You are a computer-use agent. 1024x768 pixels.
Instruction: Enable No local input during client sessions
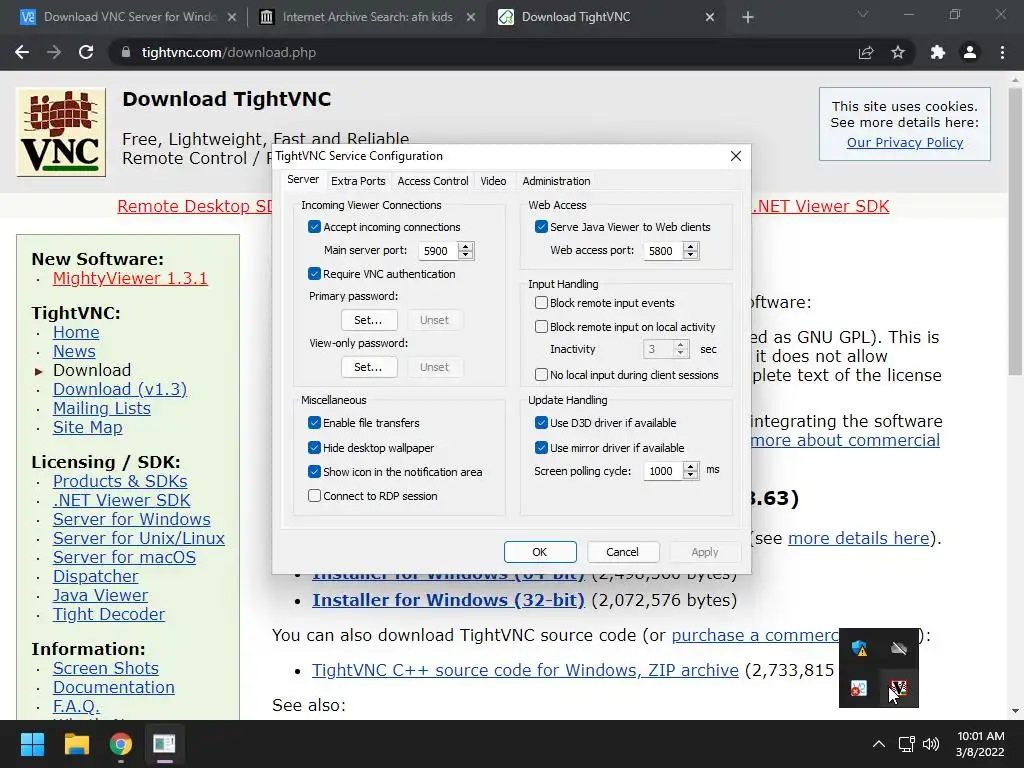pyautogui.click(x=541, y=375)
